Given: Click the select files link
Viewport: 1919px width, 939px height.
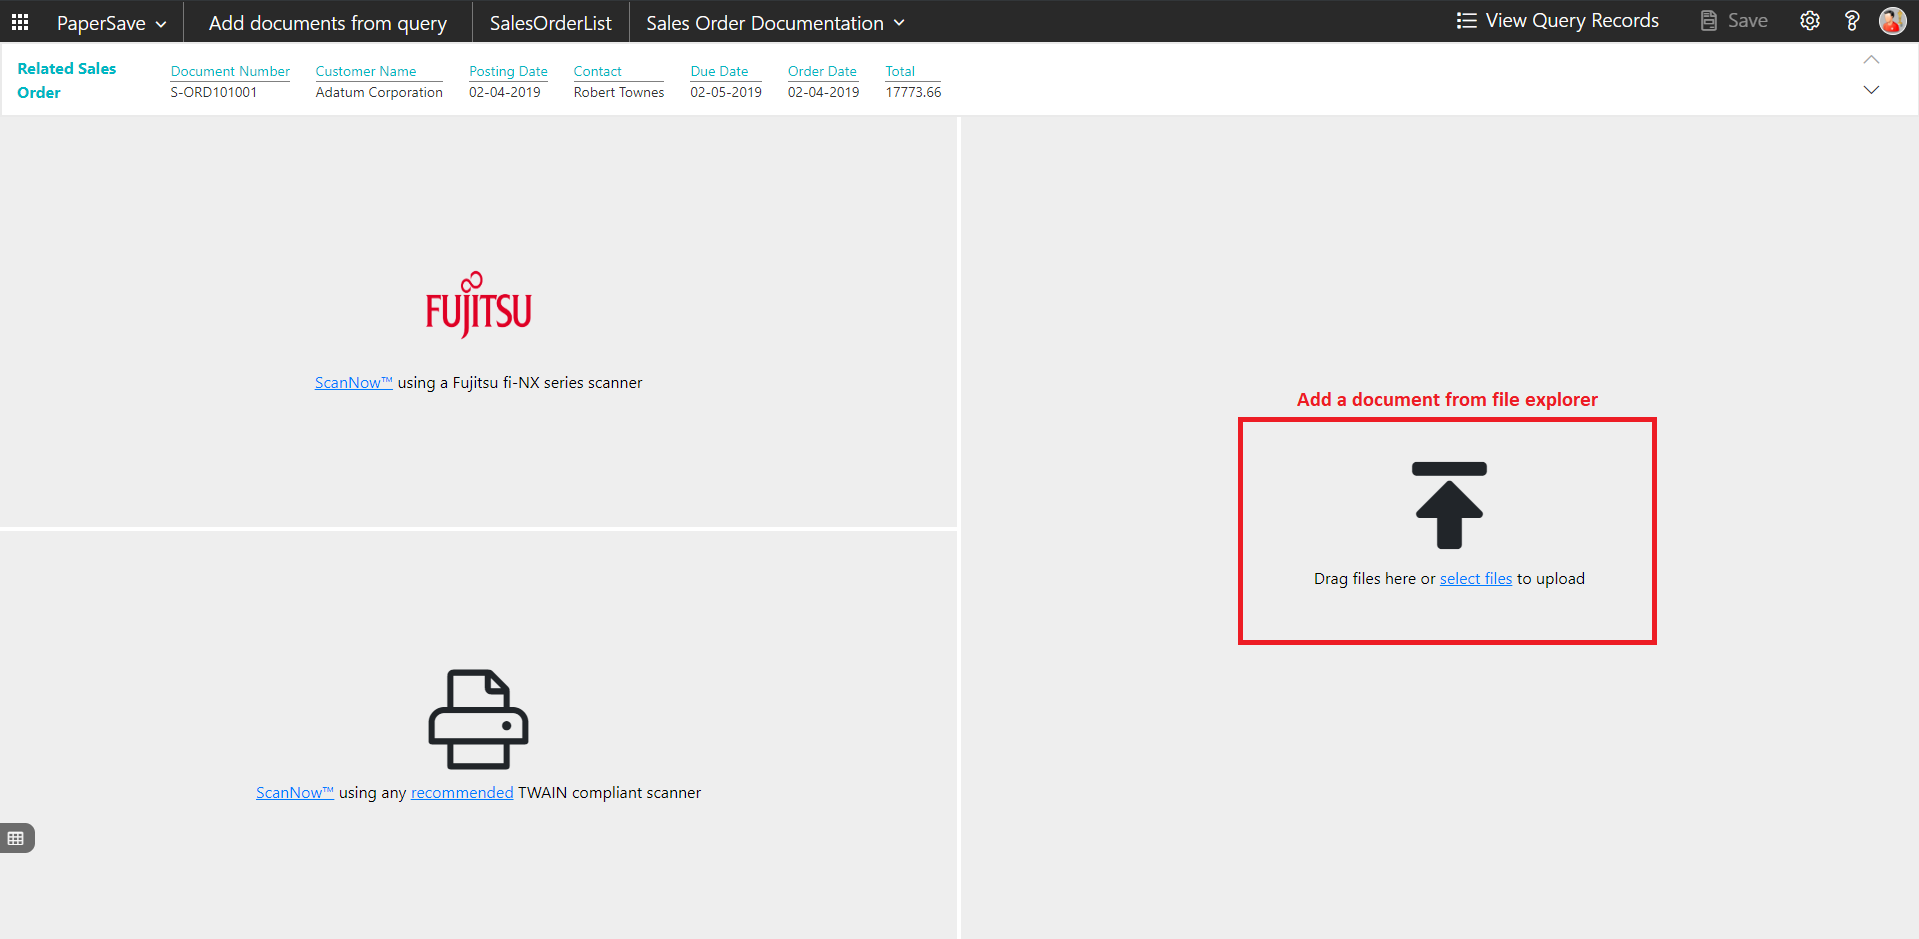Looking at the screenshot, I should click(1475, 579).
